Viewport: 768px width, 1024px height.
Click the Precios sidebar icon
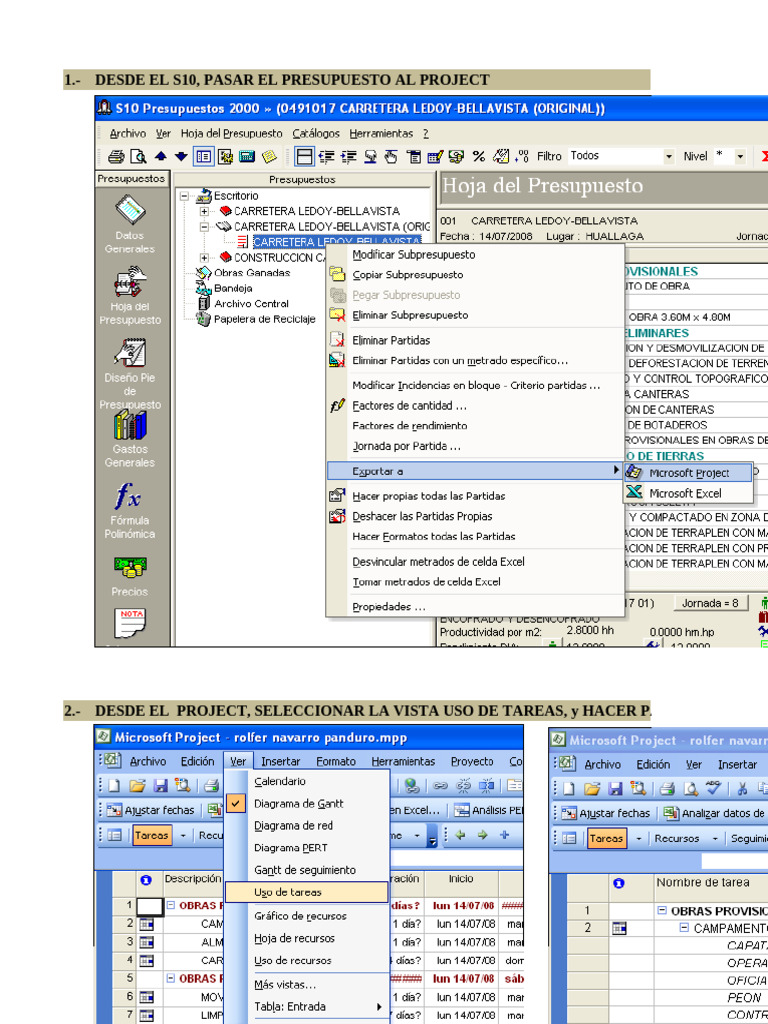click(x=130, y=567)
